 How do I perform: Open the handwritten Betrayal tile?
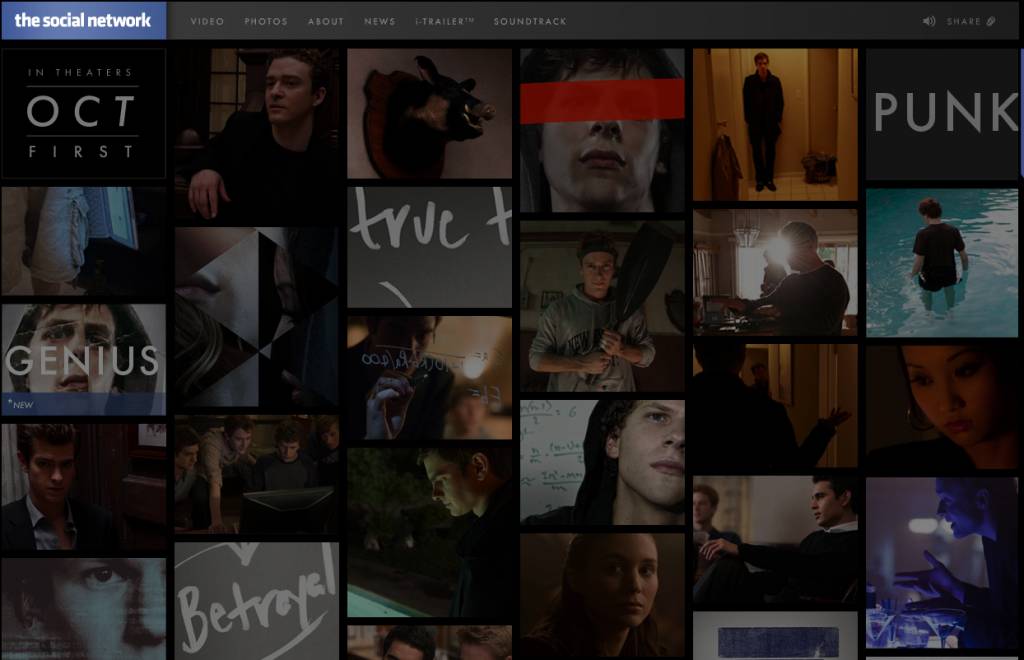coord(257,601)
